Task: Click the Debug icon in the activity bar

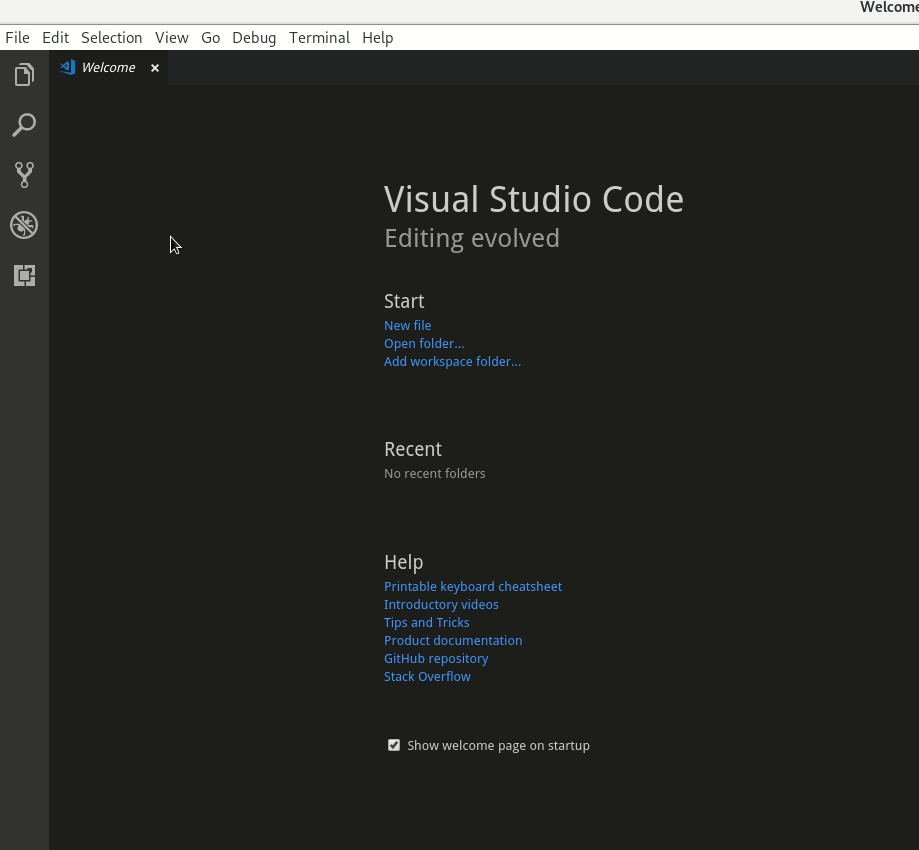Action: pyautogui.click(x=24, y=224)
